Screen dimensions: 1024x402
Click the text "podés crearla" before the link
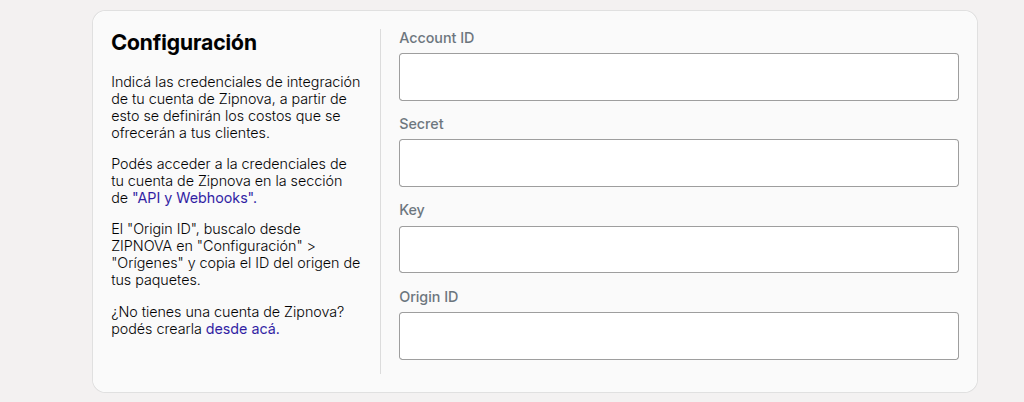pyautogui.click(x=157, y=330)
